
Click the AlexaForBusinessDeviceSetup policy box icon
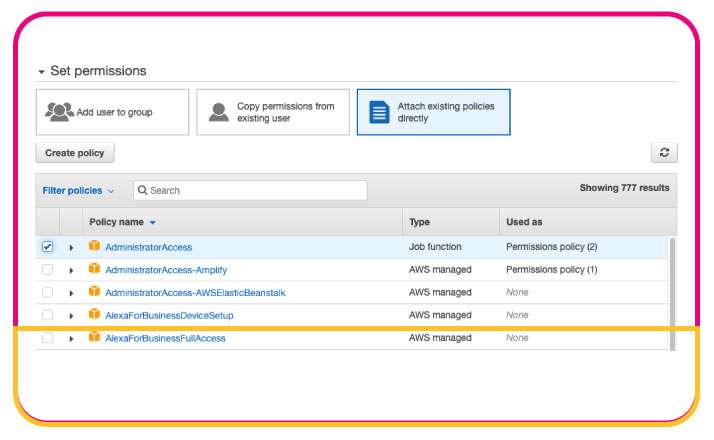(94, 315)
